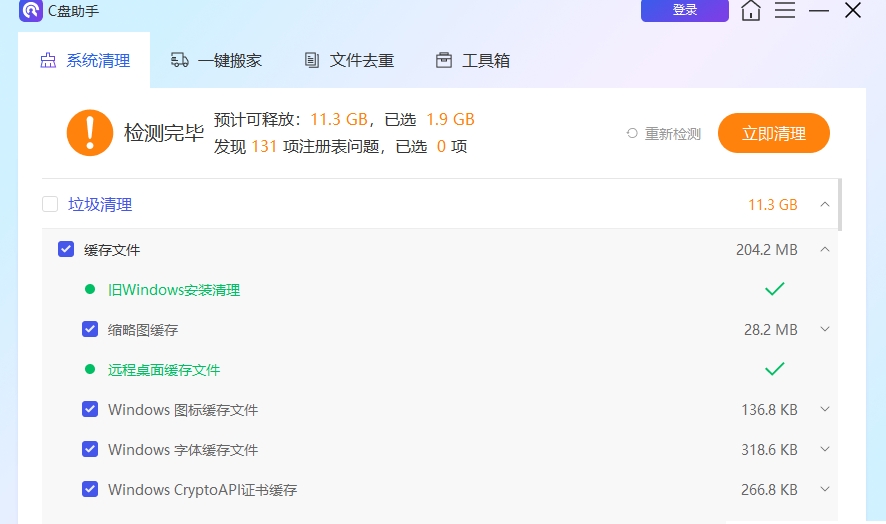The height and width of the screenshot is (524, 886).
Task: Switch to the 文件去重 tab
Action: tap(349, 60)
